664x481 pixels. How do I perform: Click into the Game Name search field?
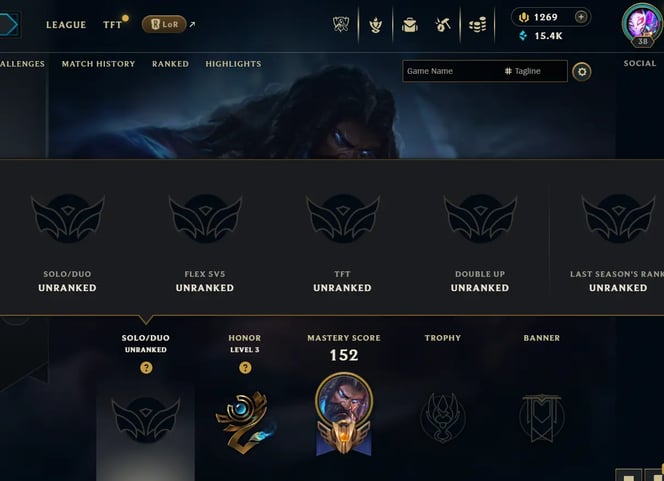point(451,71)
